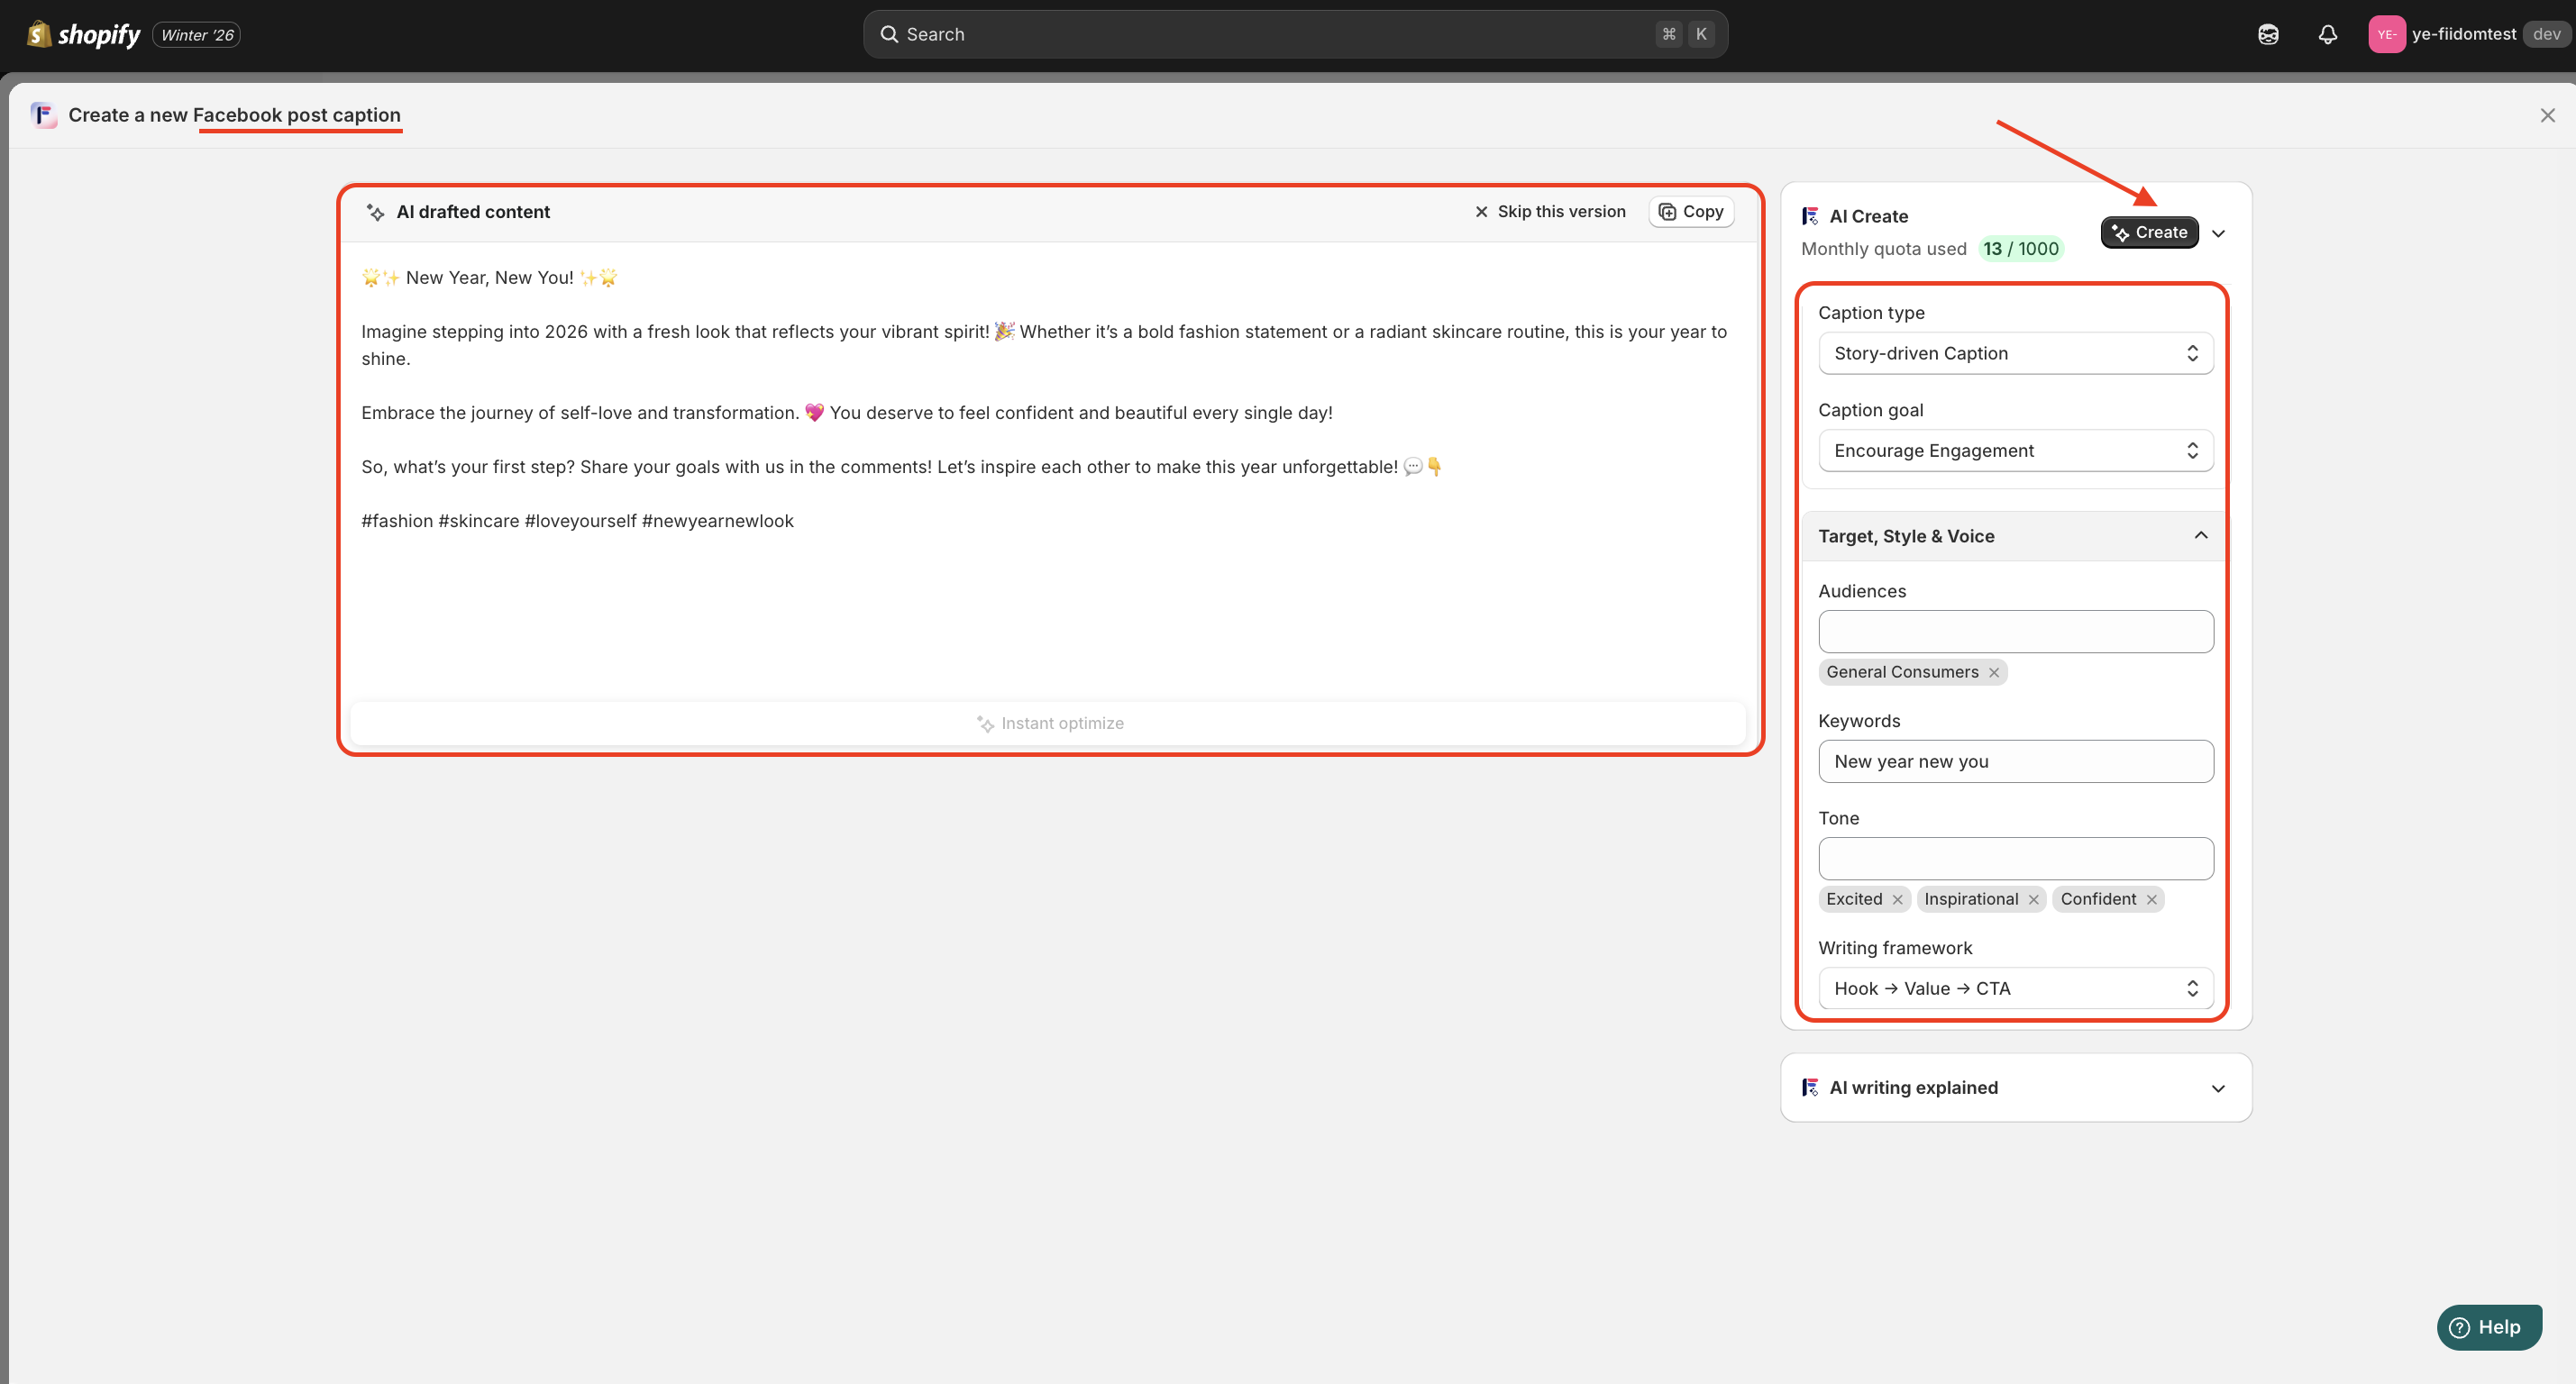
Task: Close the Facebook post caption dialog
Action: point(2547,115)
